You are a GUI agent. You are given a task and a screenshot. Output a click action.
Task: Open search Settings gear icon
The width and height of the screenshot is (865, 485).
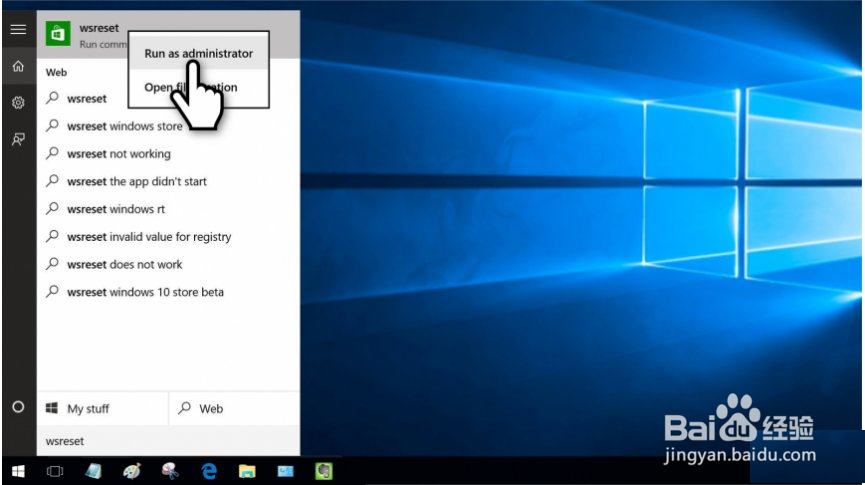point(18,103)
